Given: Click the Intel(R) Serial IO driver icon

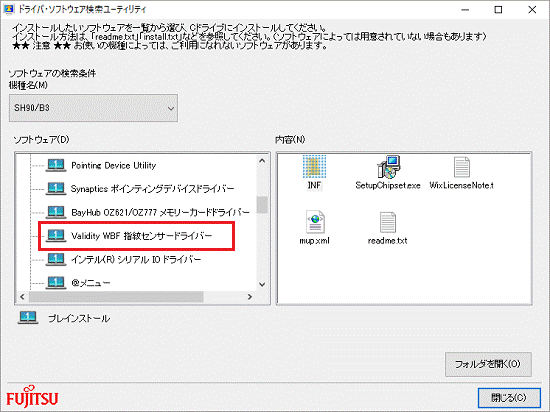Looking at the screenshot, I should pos(56,259).
